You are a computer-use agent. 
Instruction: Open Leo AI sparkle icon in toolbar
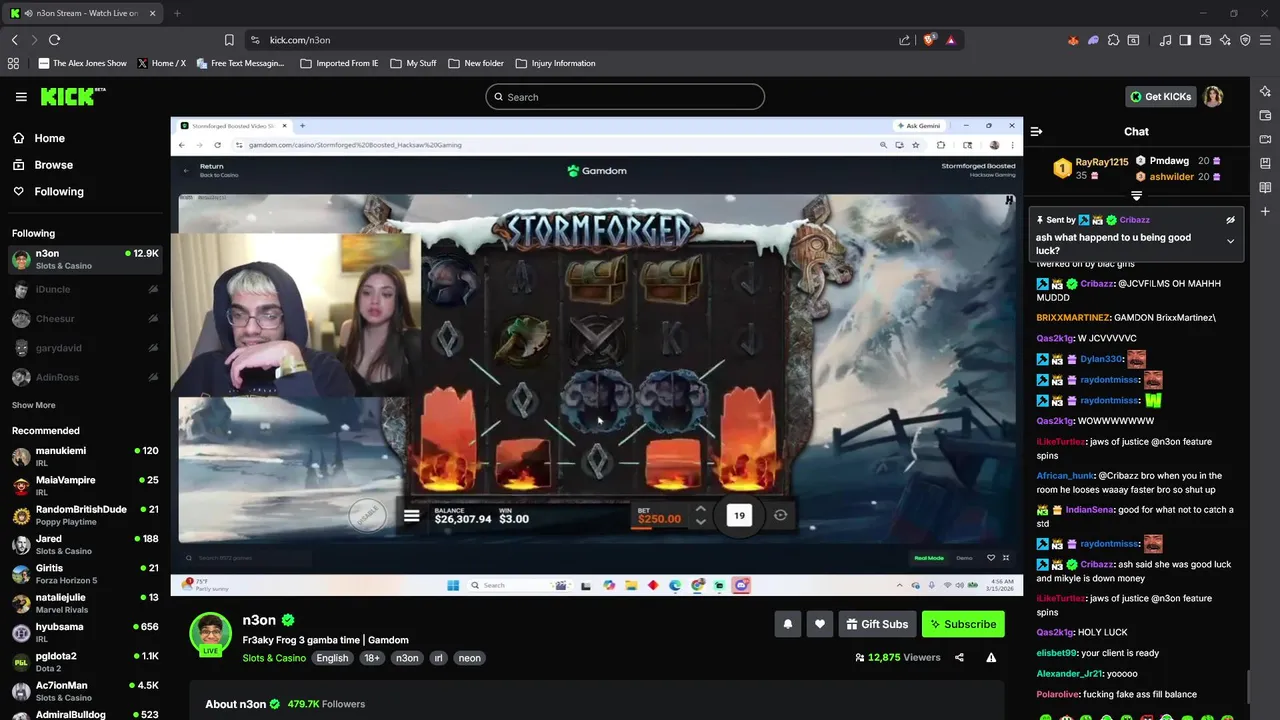[x=1225, y=40]
